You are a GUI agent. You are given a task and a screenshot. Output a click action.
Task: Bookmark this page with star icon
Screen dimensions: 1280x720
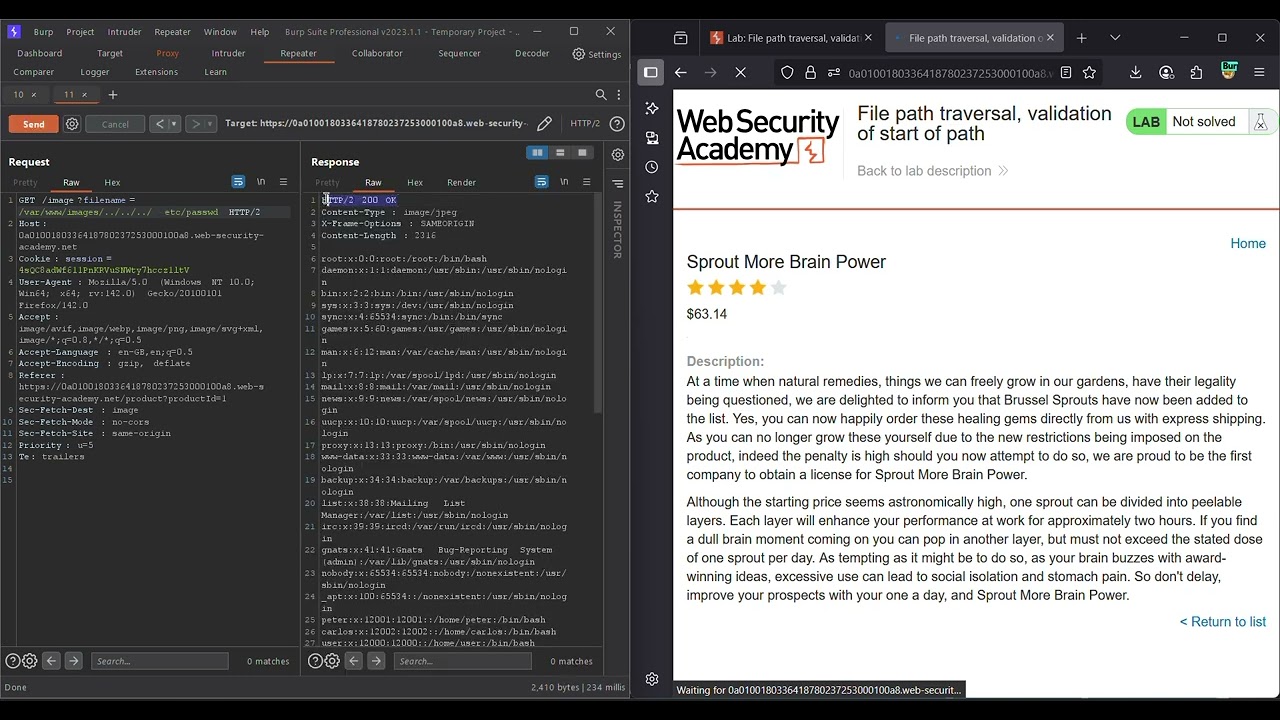point(1089,73)
